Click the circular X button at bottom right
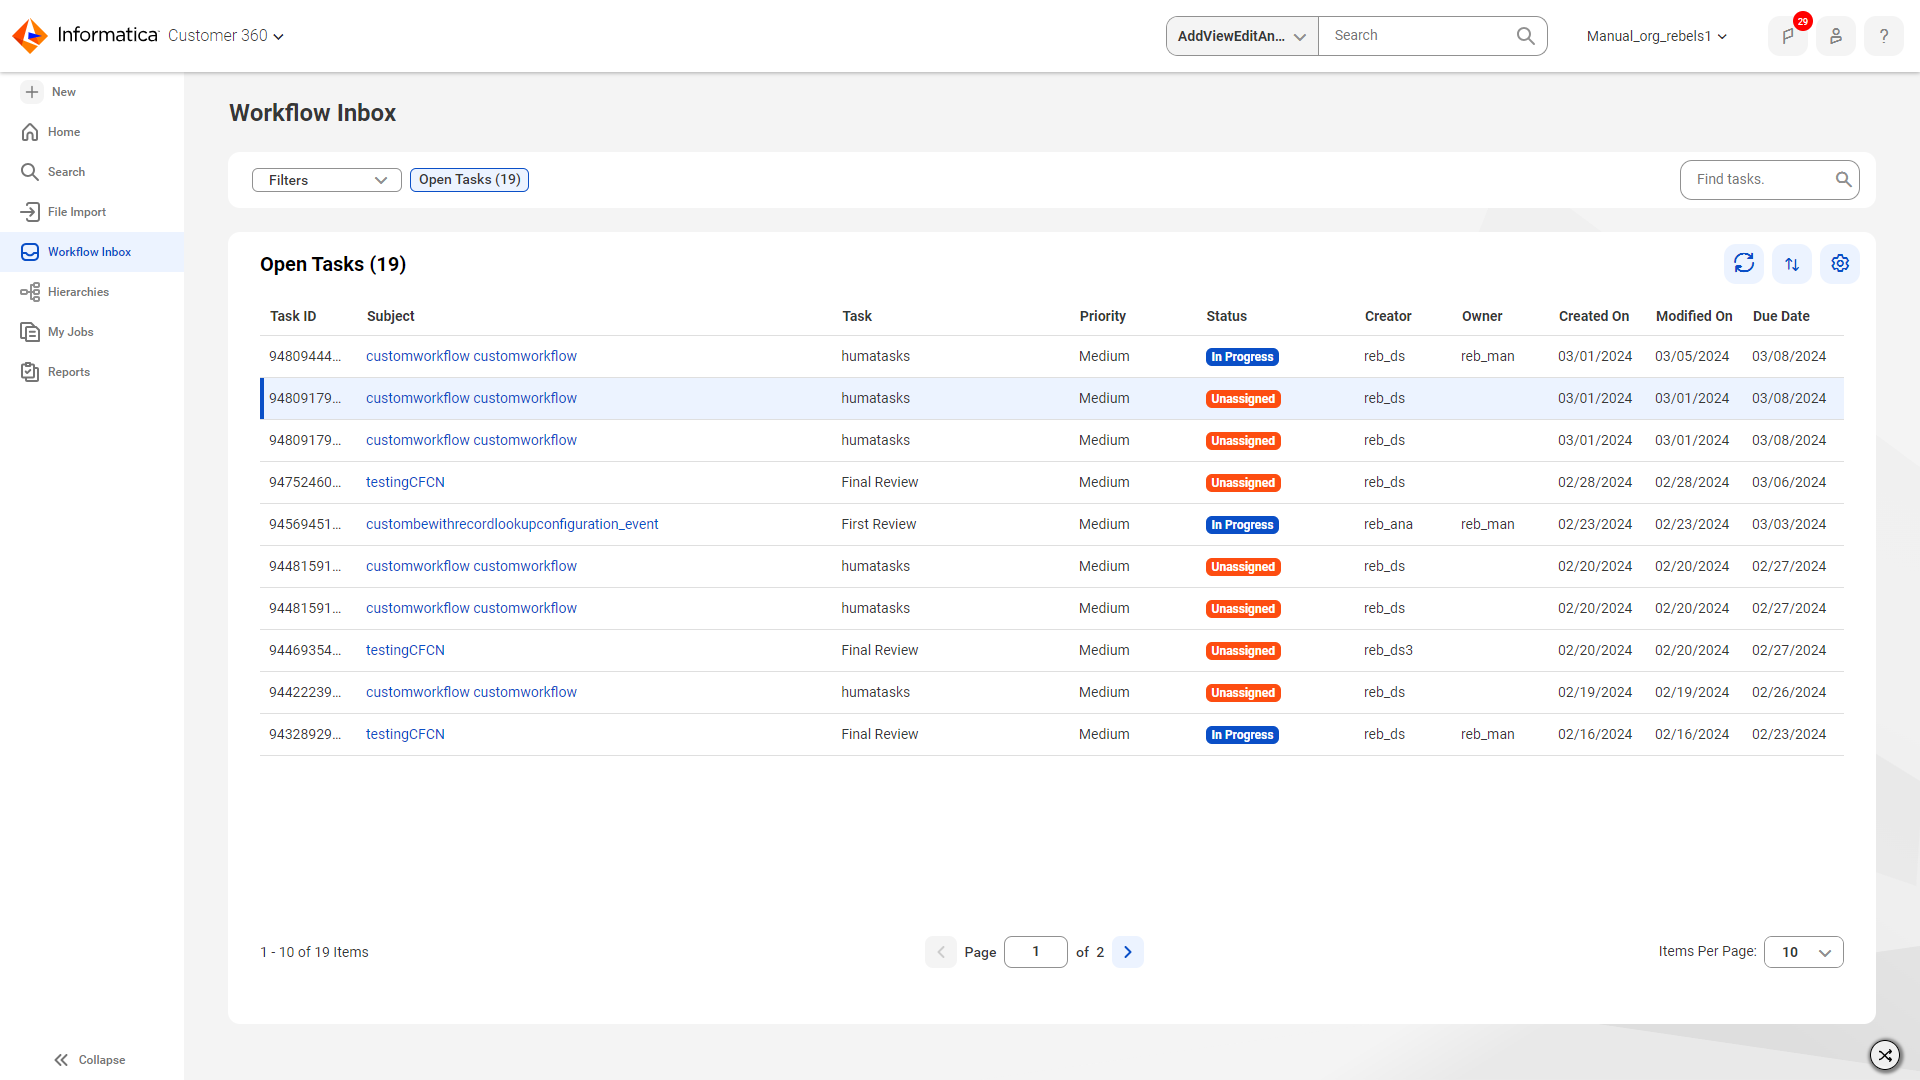This screenshot has width=1920, height=1080. click(1885, 1055)
